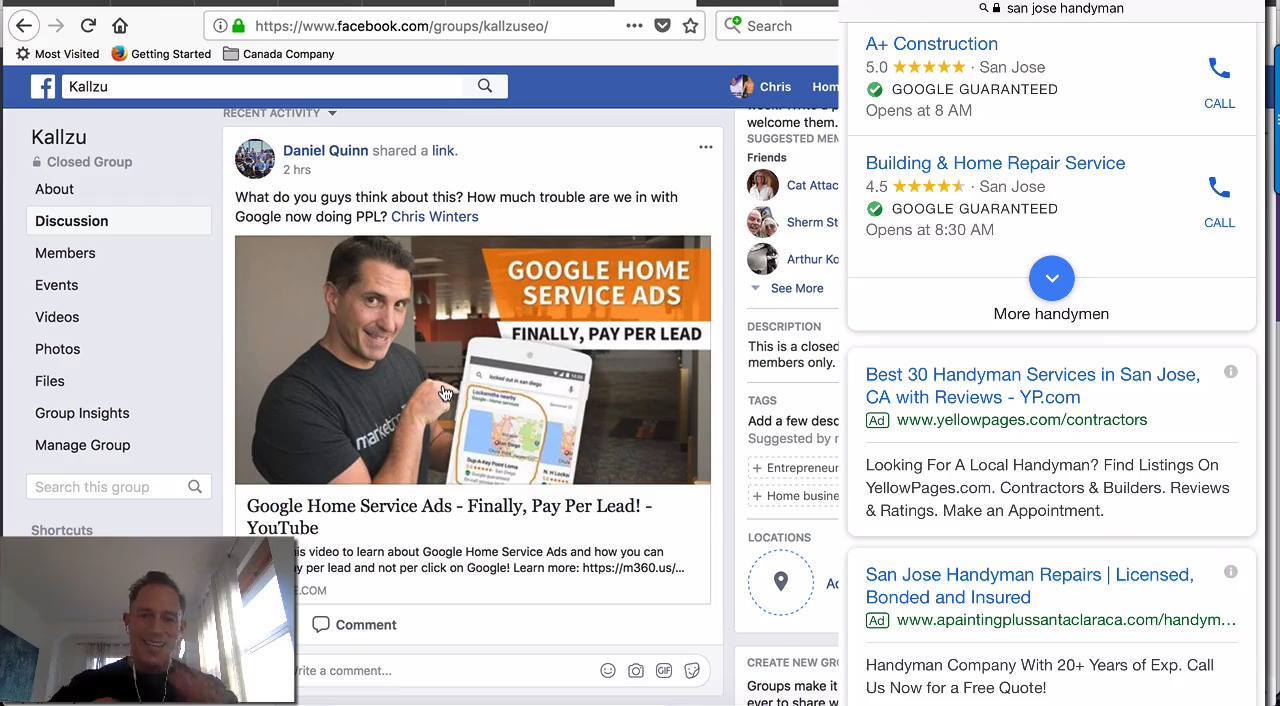Click the Getting Started bookmark
Image resolution: width=1280 pixels, height=706 pixels.
[161, 54]
